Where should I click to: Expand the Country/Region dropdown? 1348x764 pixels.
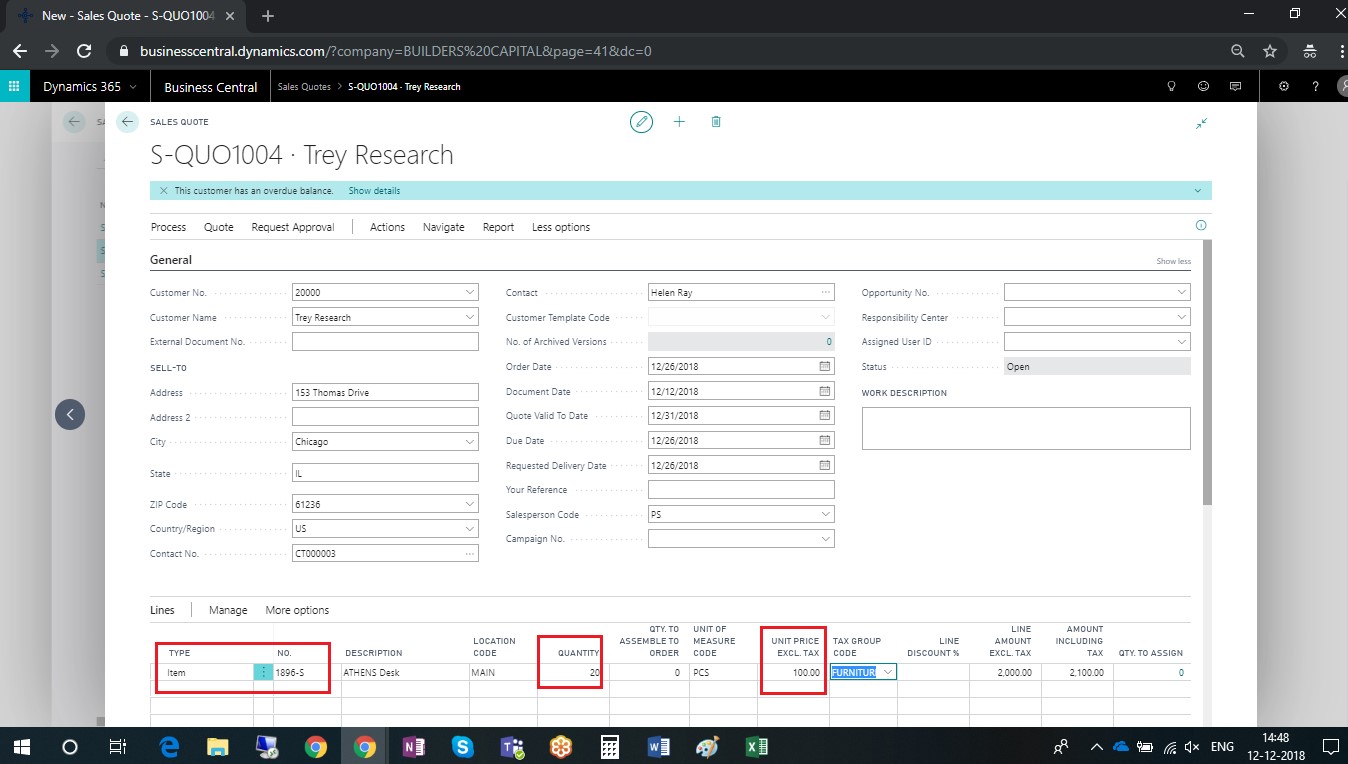(471, 529)
